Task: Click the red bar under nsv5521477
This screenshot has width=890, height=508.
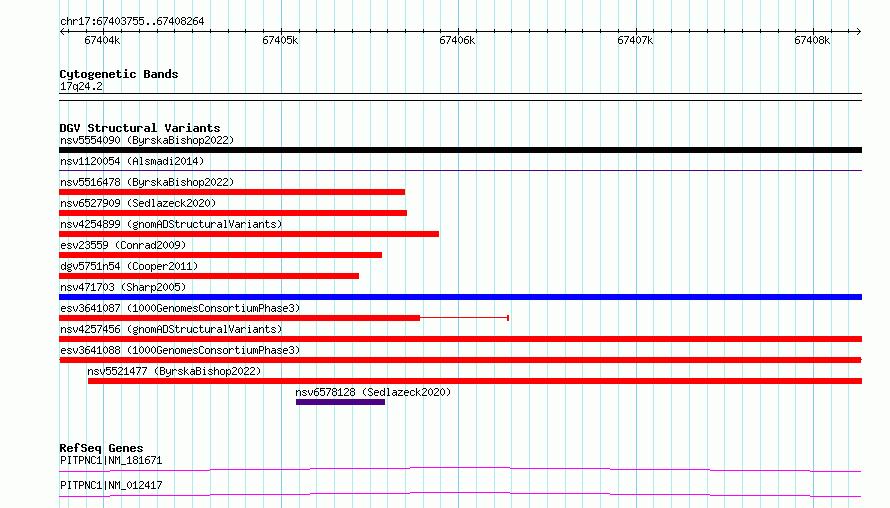Action: pos(475,381)
